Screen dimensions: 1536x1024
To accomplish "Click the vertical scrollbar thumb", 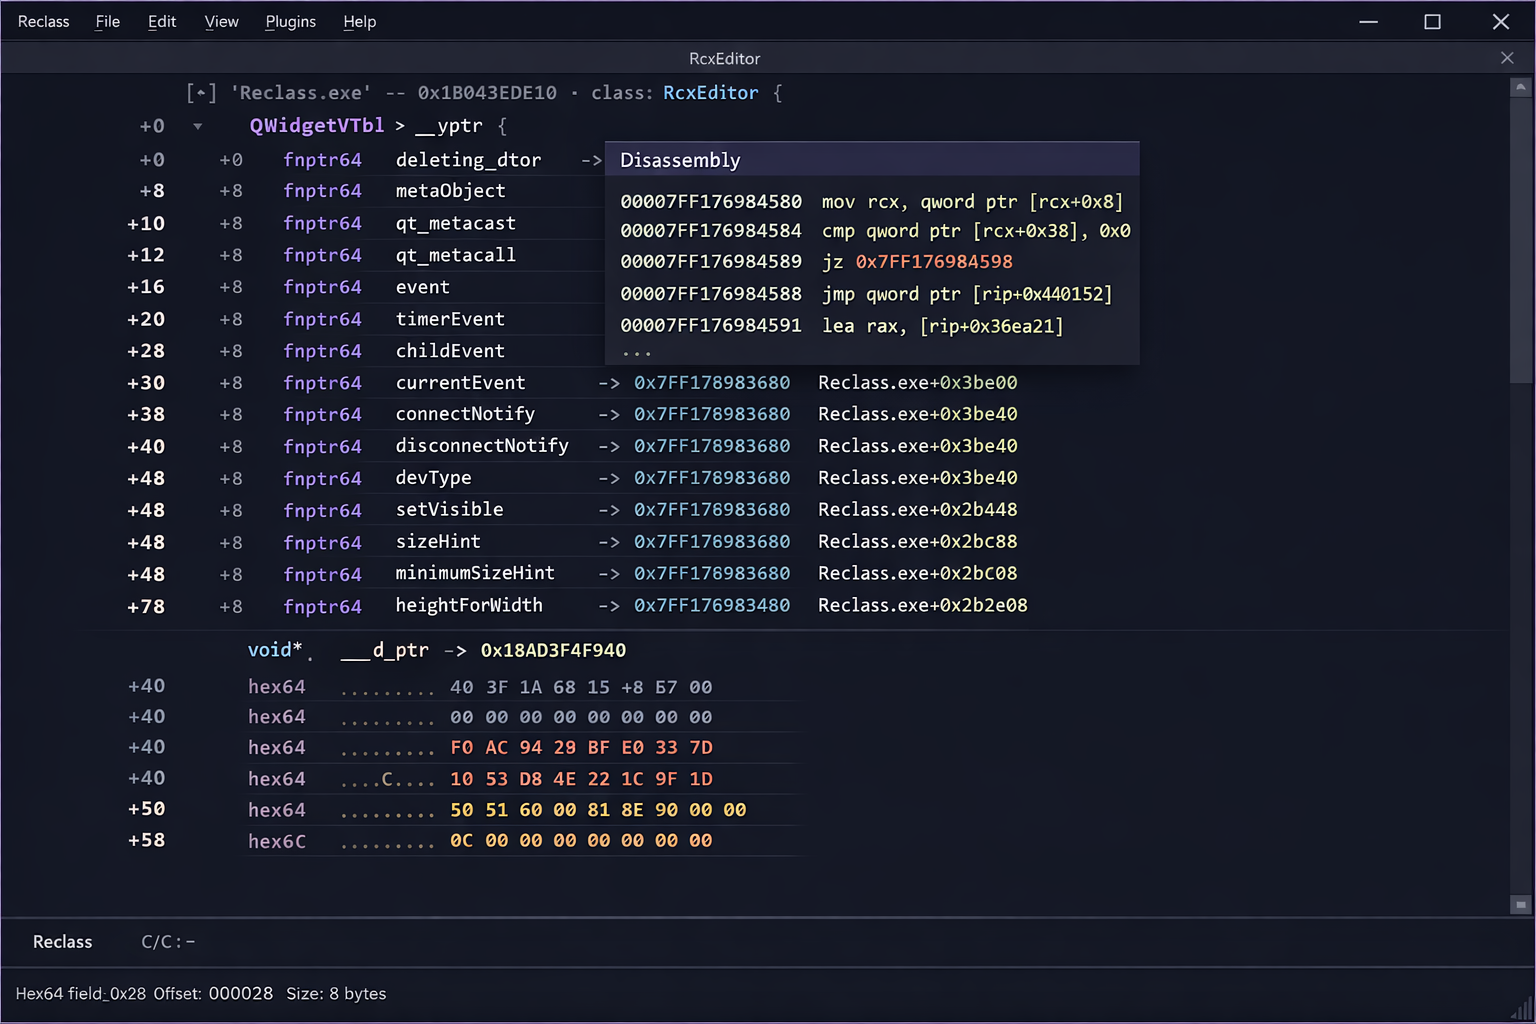I will 1520,240.
